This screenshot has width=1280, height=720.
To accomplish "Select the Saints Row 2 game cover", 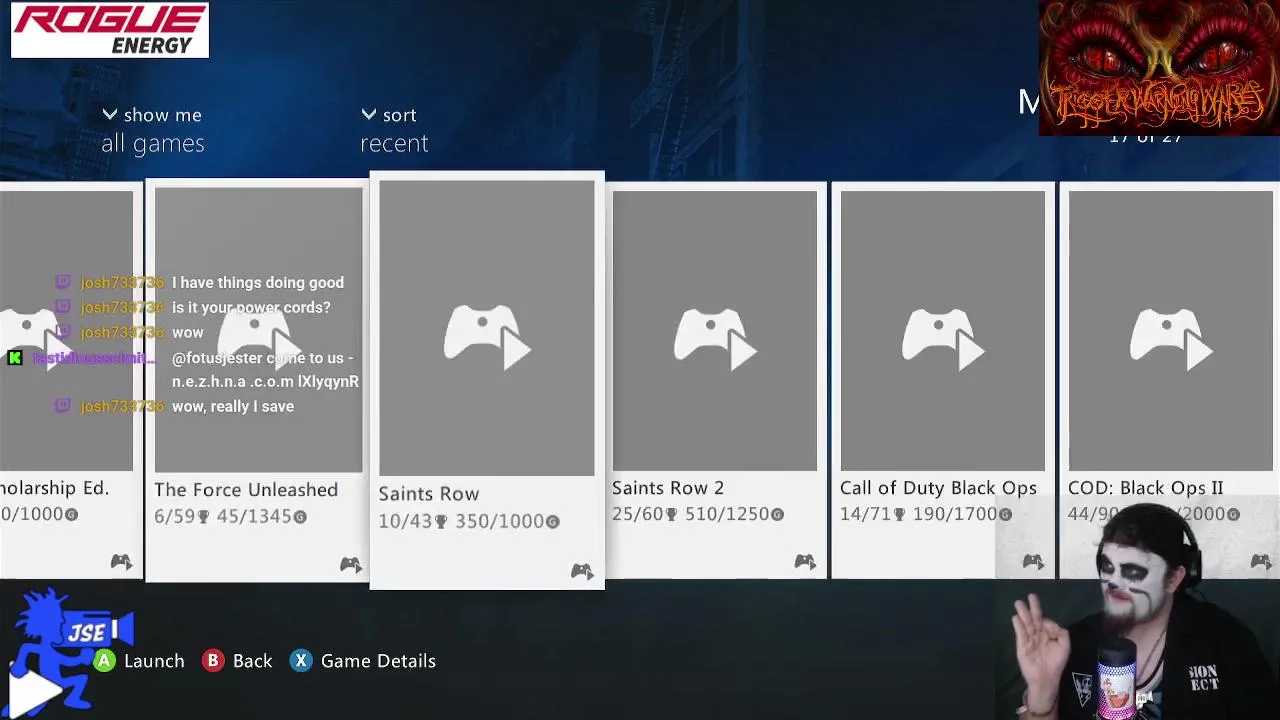I will click(714, 330).
